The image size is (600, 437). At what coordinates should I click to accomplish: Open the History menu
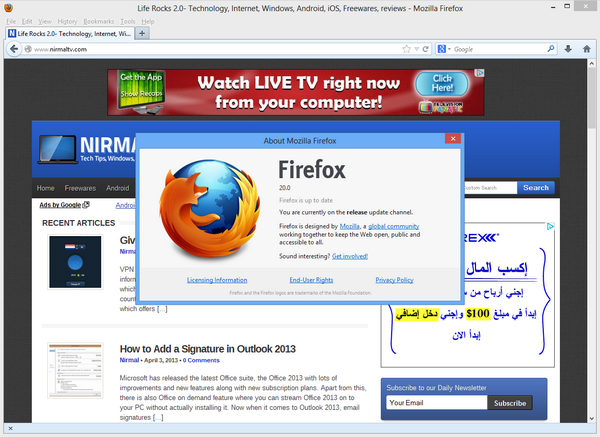tap(67, 21)
